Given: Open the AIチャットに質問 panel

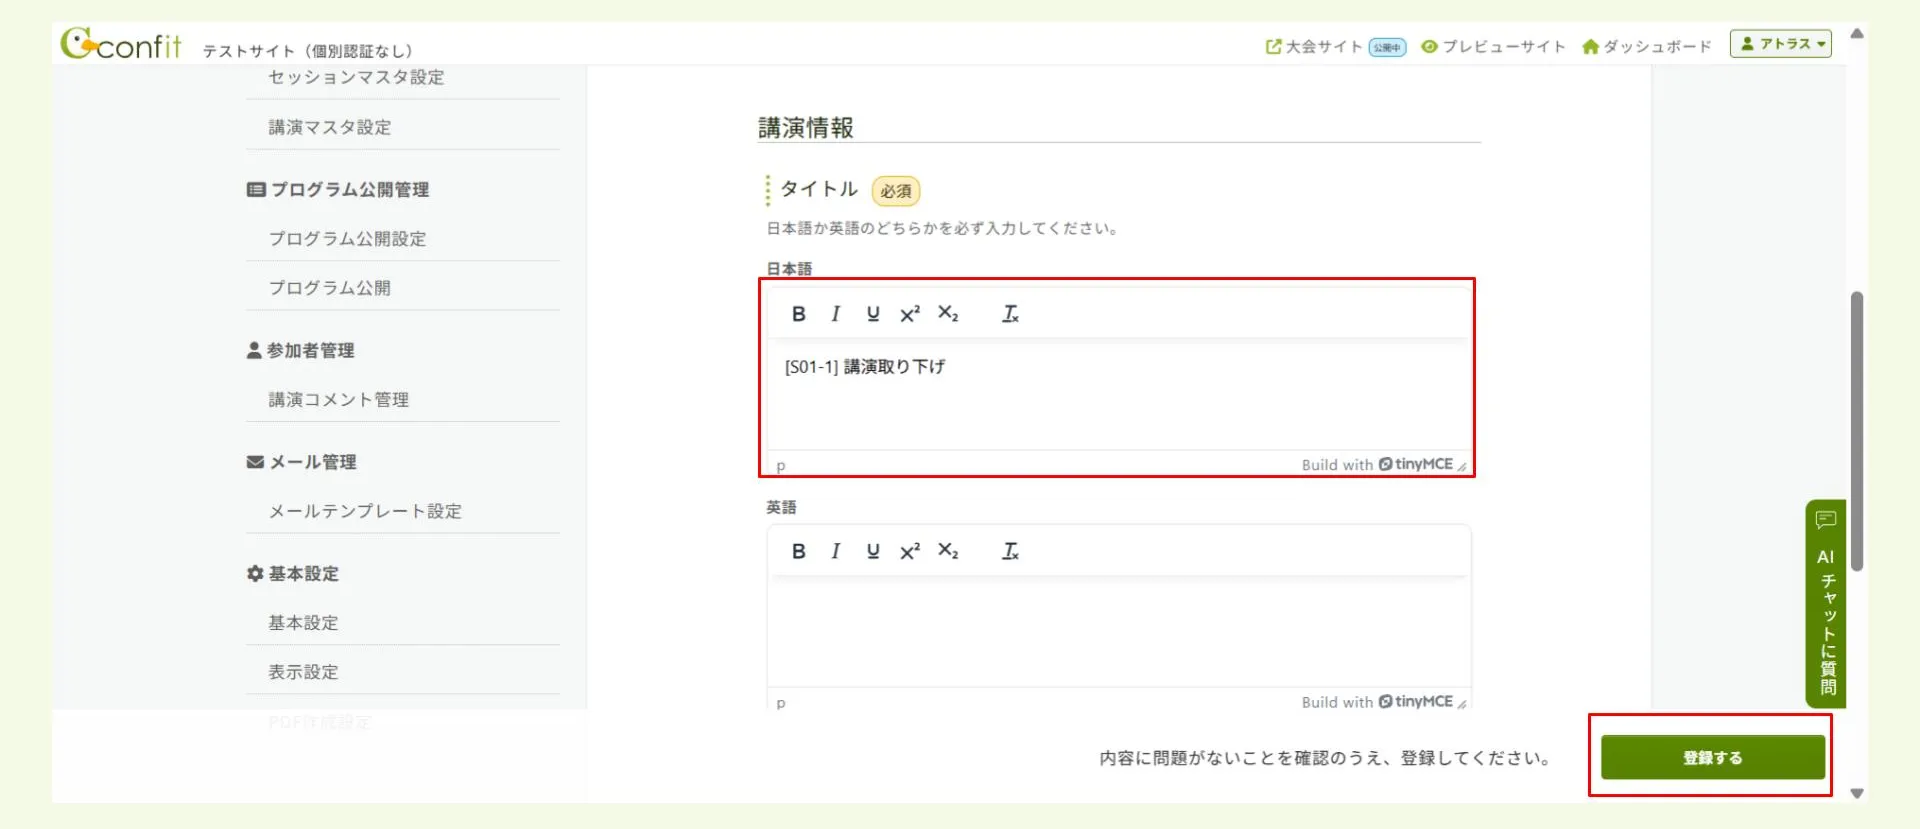Looking at the screenshot, I should (1826, 603).
